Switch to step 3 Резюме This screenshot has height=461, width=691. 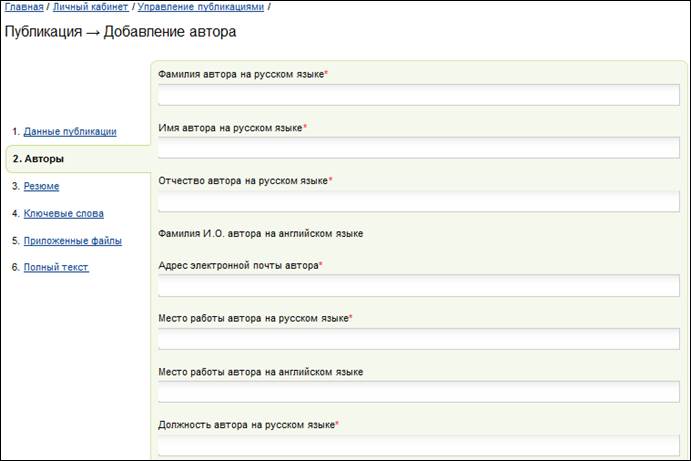click(41, 186)
